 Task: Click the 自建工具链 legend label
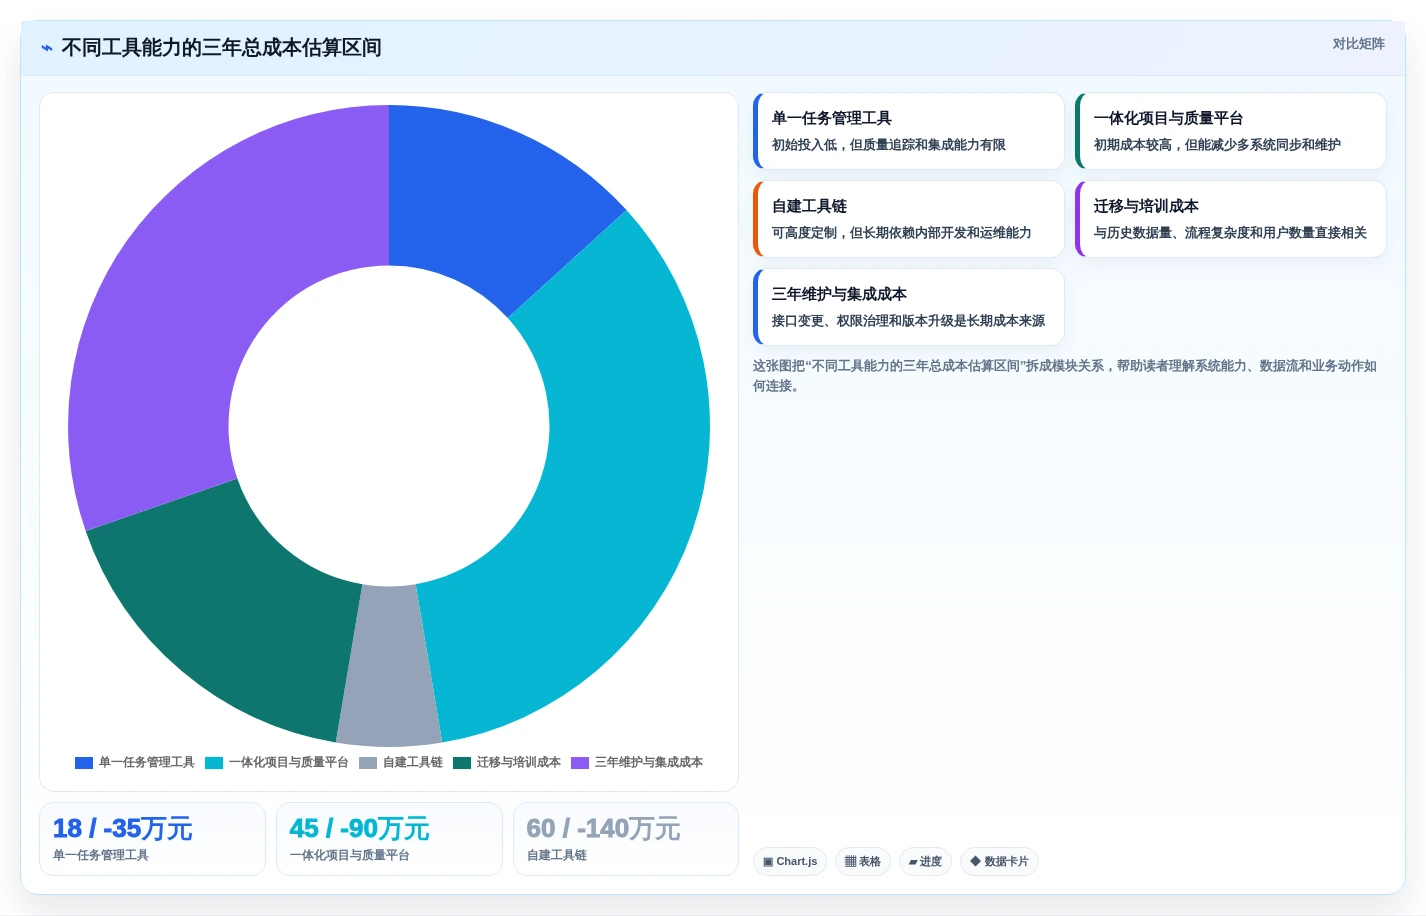point(413,762)
